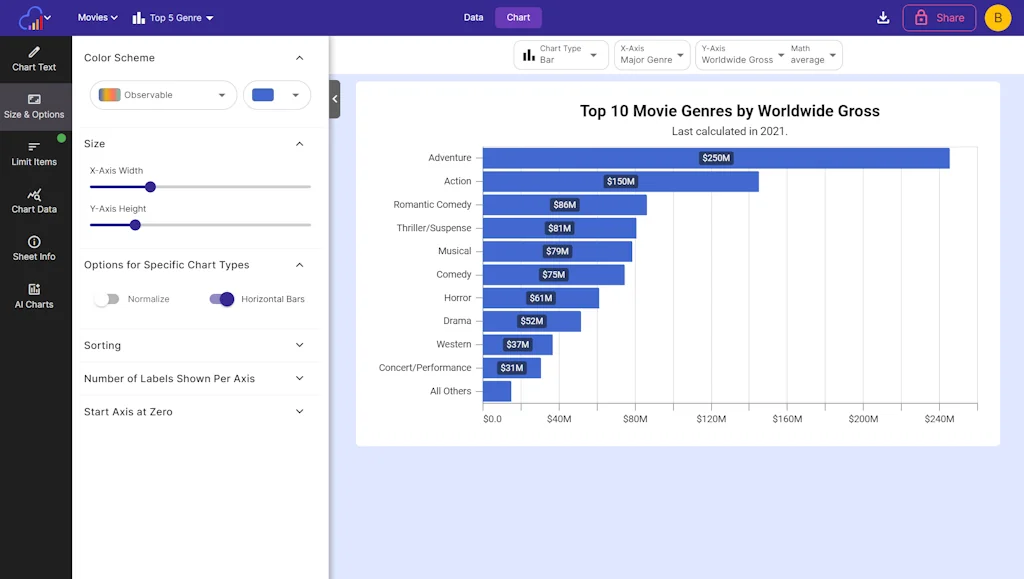Expand the Sorting section

[195, 346]
